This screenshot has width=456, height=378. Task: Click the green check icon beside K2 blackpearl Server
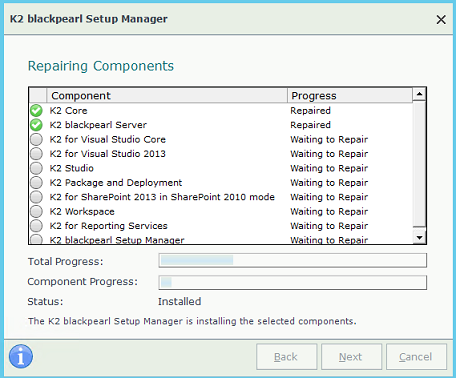click(x=36, y=125)
